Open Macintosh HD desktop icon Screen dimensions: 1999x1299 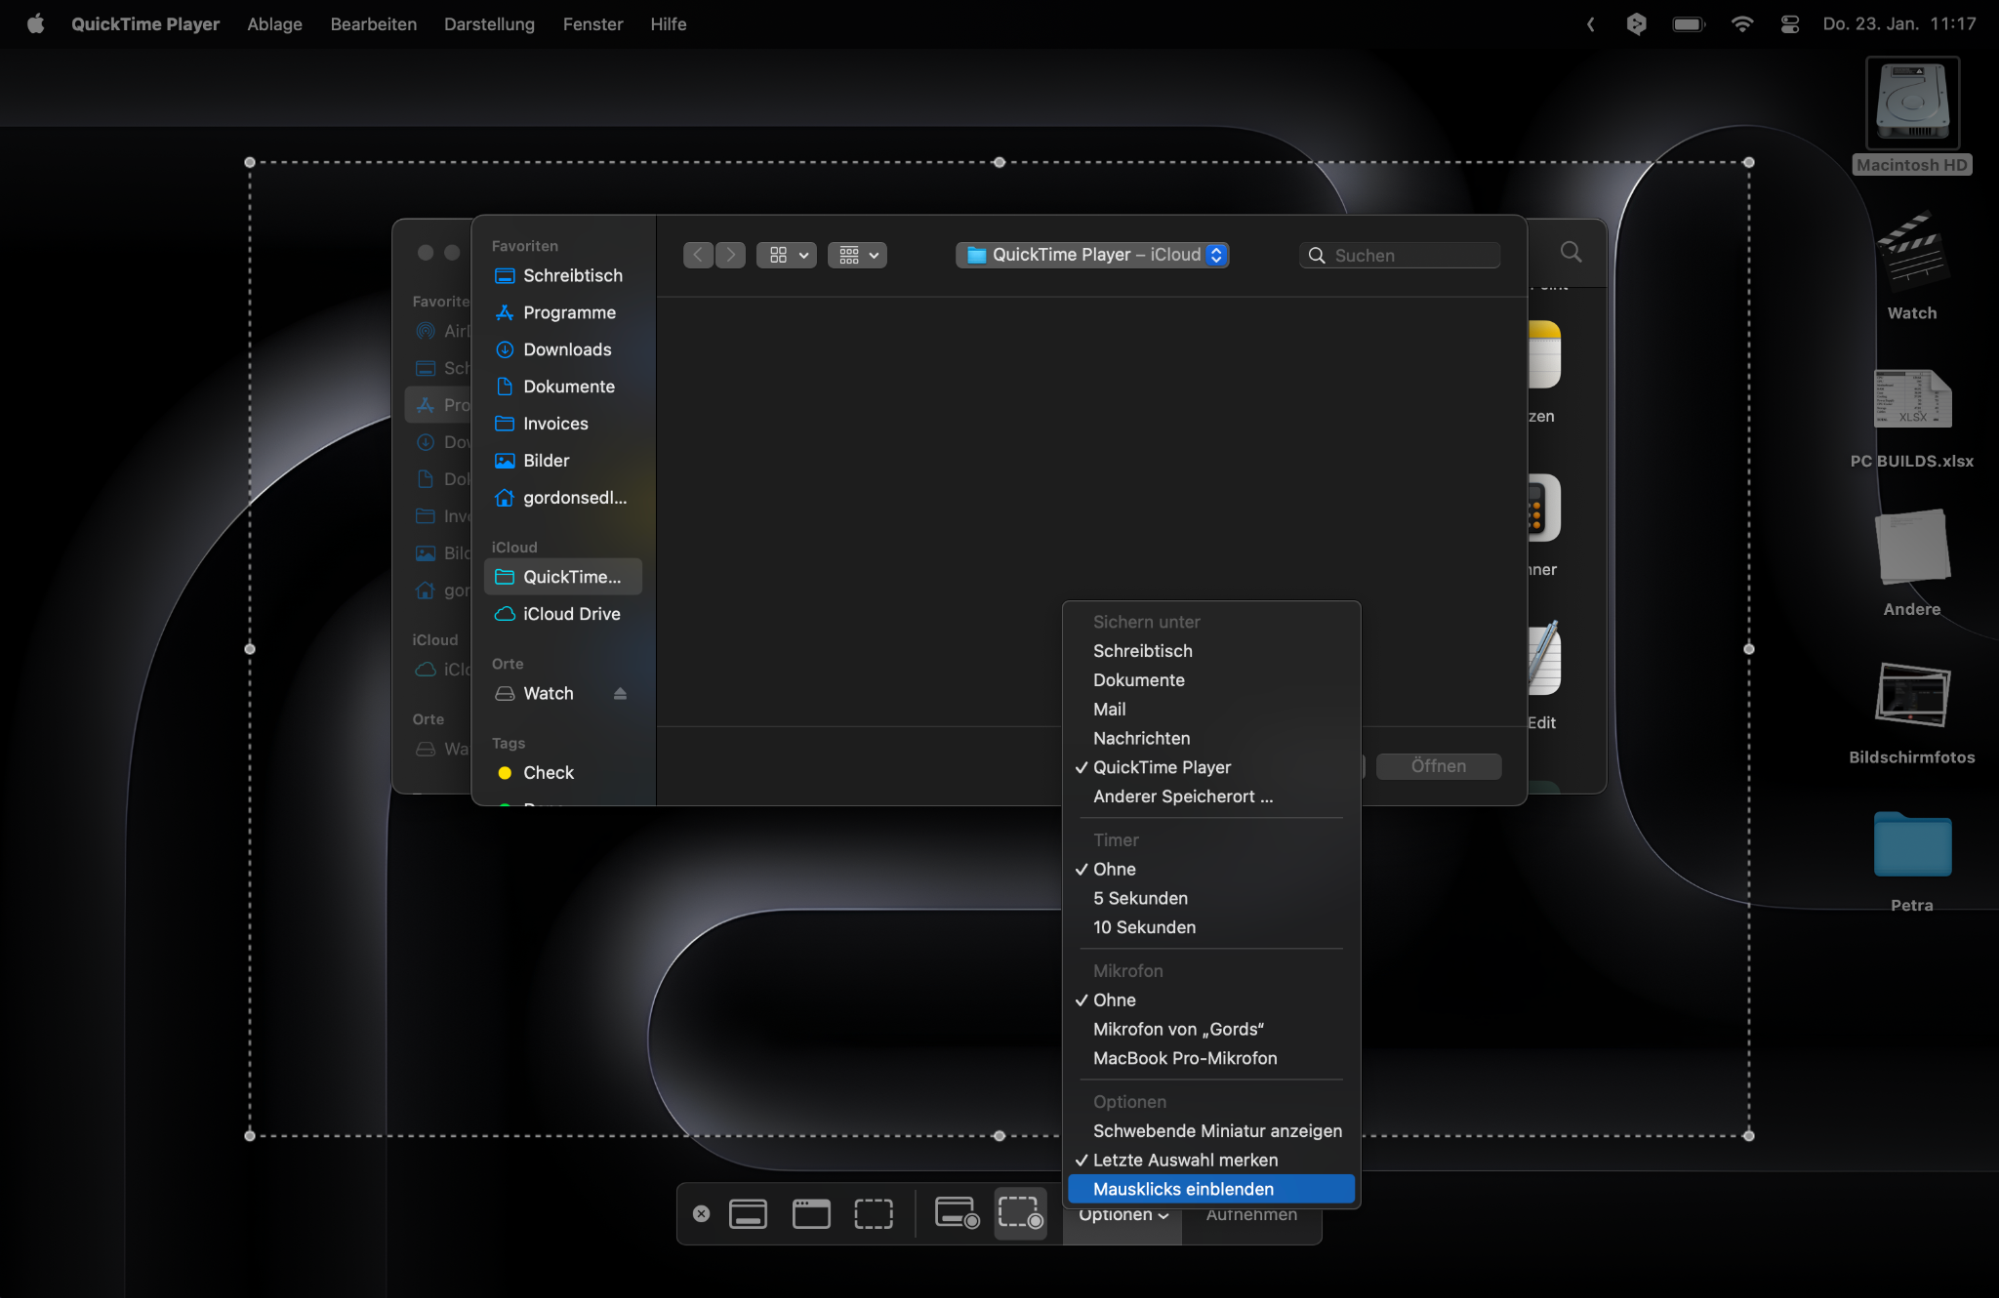tap(1912, 116)
